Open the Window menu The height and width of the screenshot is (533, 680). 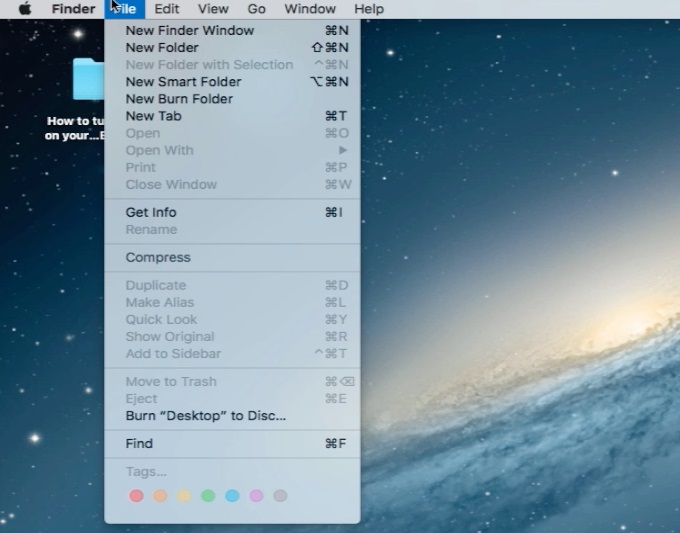pyautogui.click(x=310, y=9)
